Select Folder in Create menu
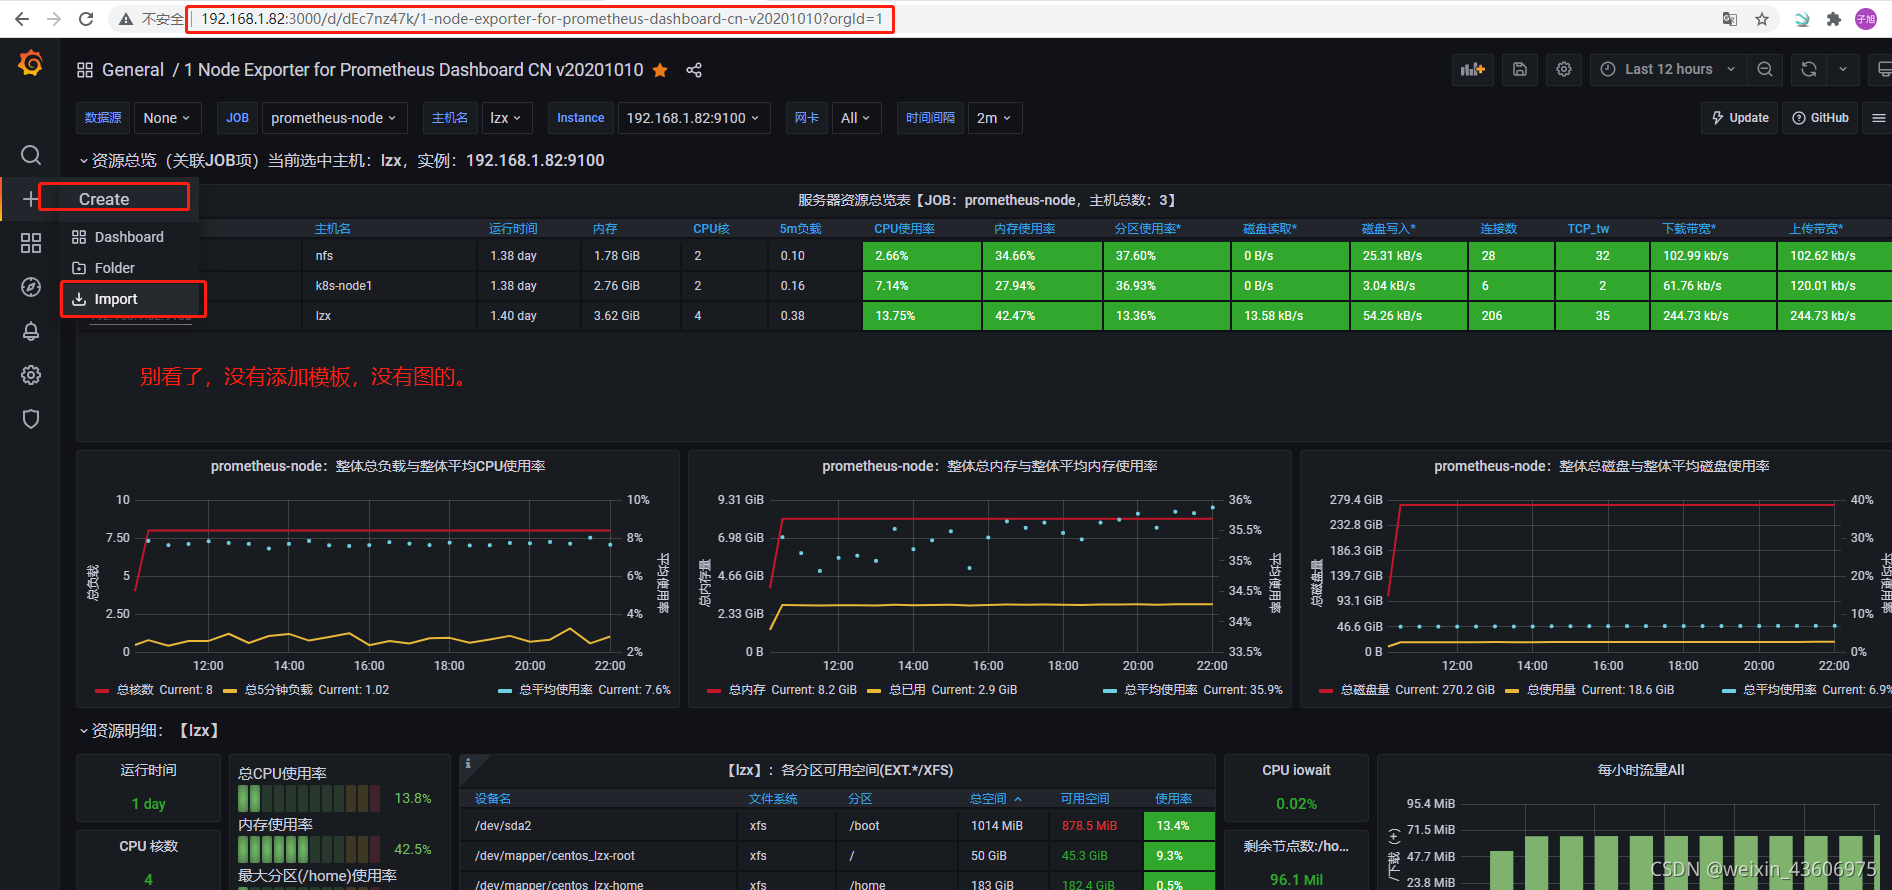This screenshot has height=890, width=1892. [x=115, y=268]
